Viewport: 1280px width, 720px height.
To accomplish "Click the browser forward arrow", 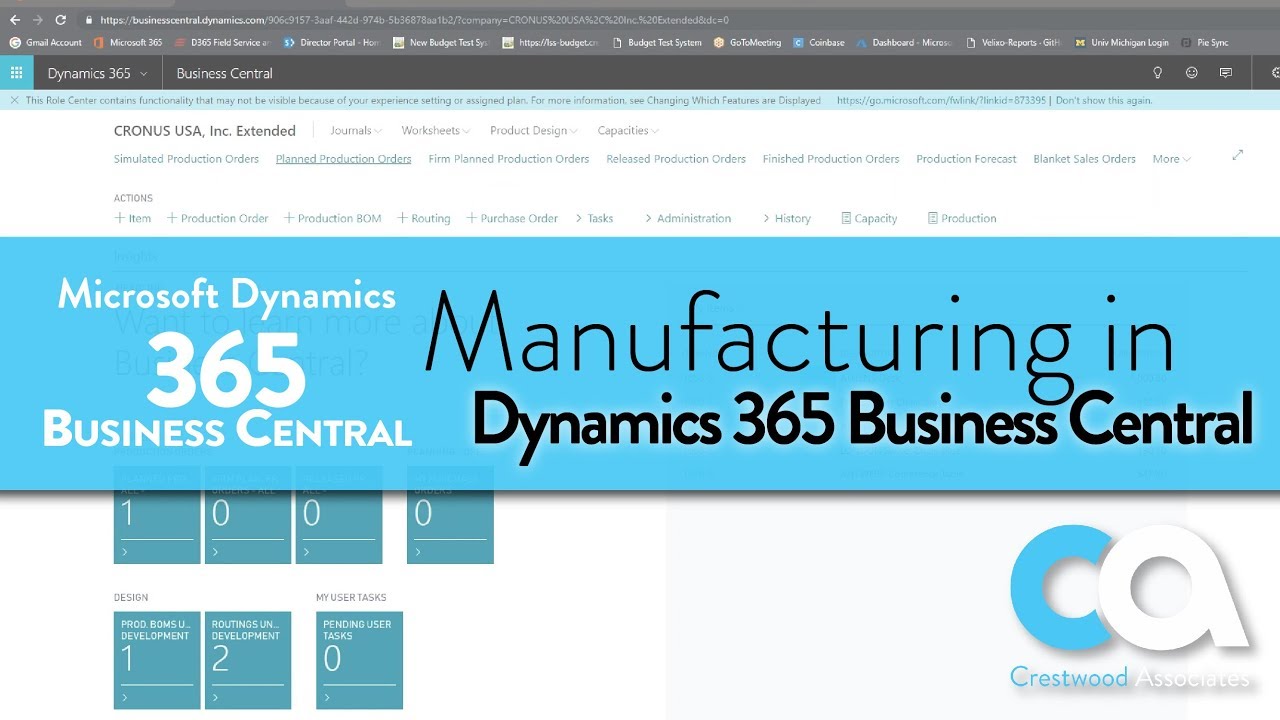I will coord(37,19).
